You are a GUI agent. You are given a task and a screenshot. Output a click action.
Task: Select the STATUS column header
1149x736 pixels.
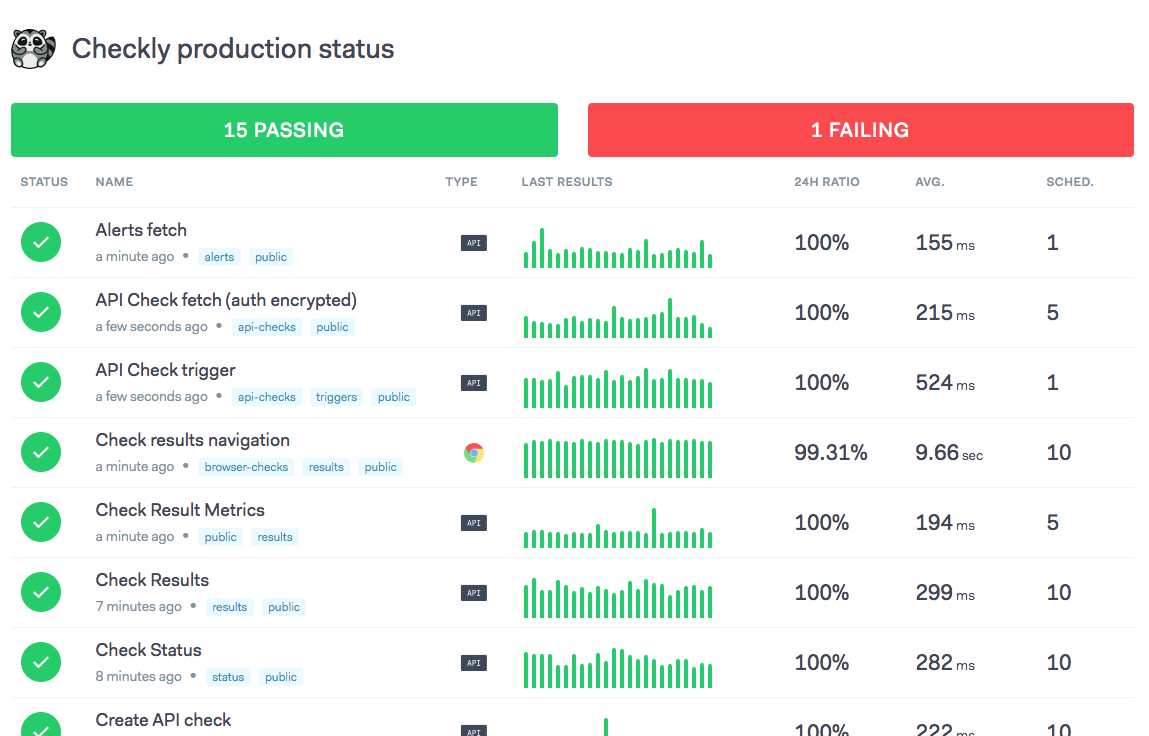click(x=44, y=182)
